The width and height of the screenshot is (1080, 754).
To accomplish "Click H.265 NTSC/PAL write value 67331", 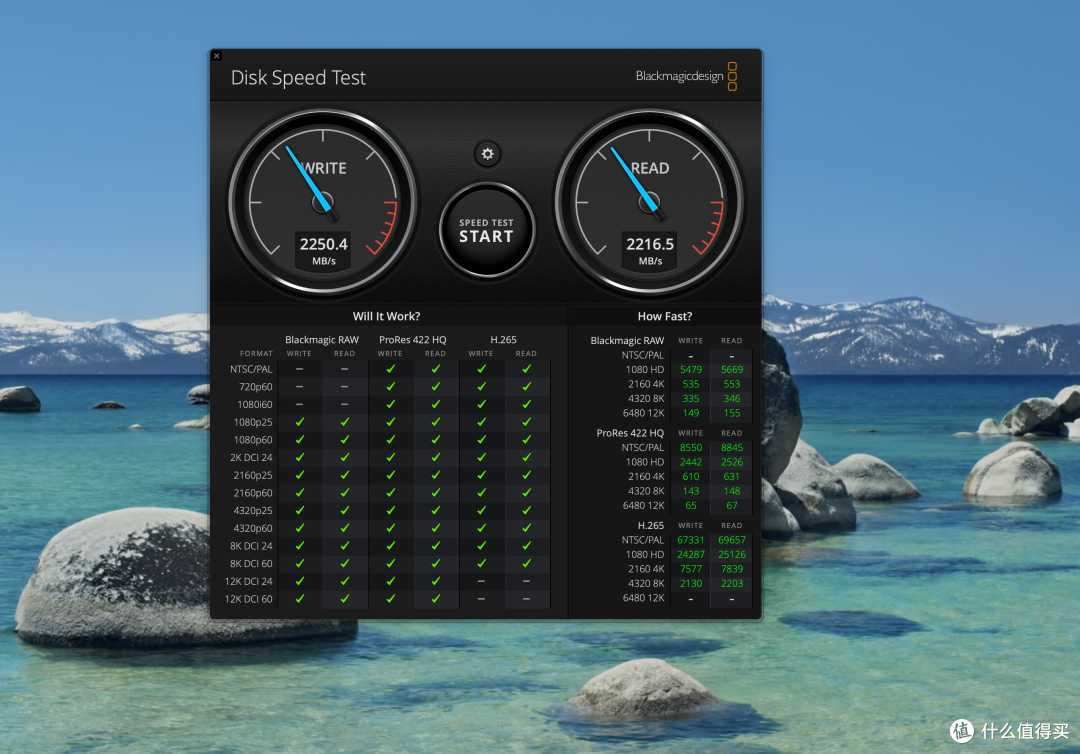I will pyautogui.click(x=691, y=540).
